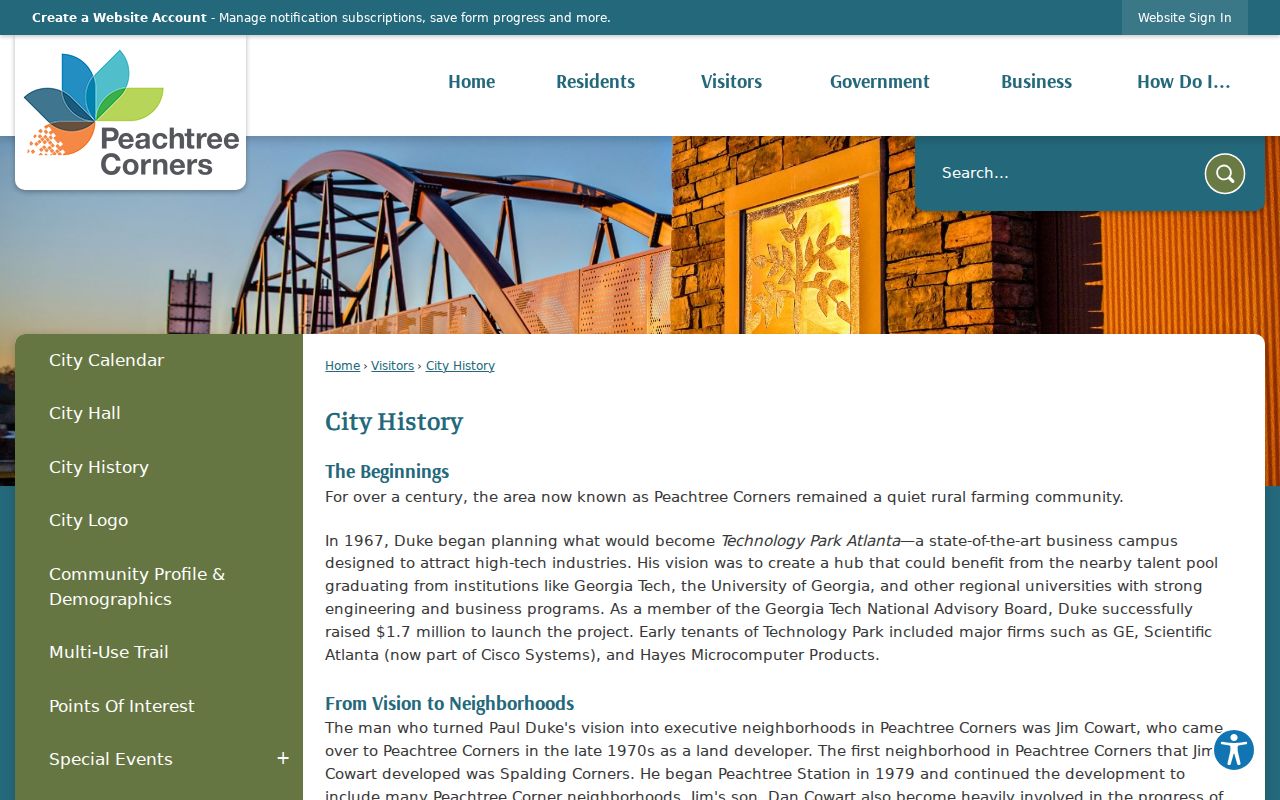Go to Home breadcrumb link
1280x800 pixels.
[x=342, y=366]
